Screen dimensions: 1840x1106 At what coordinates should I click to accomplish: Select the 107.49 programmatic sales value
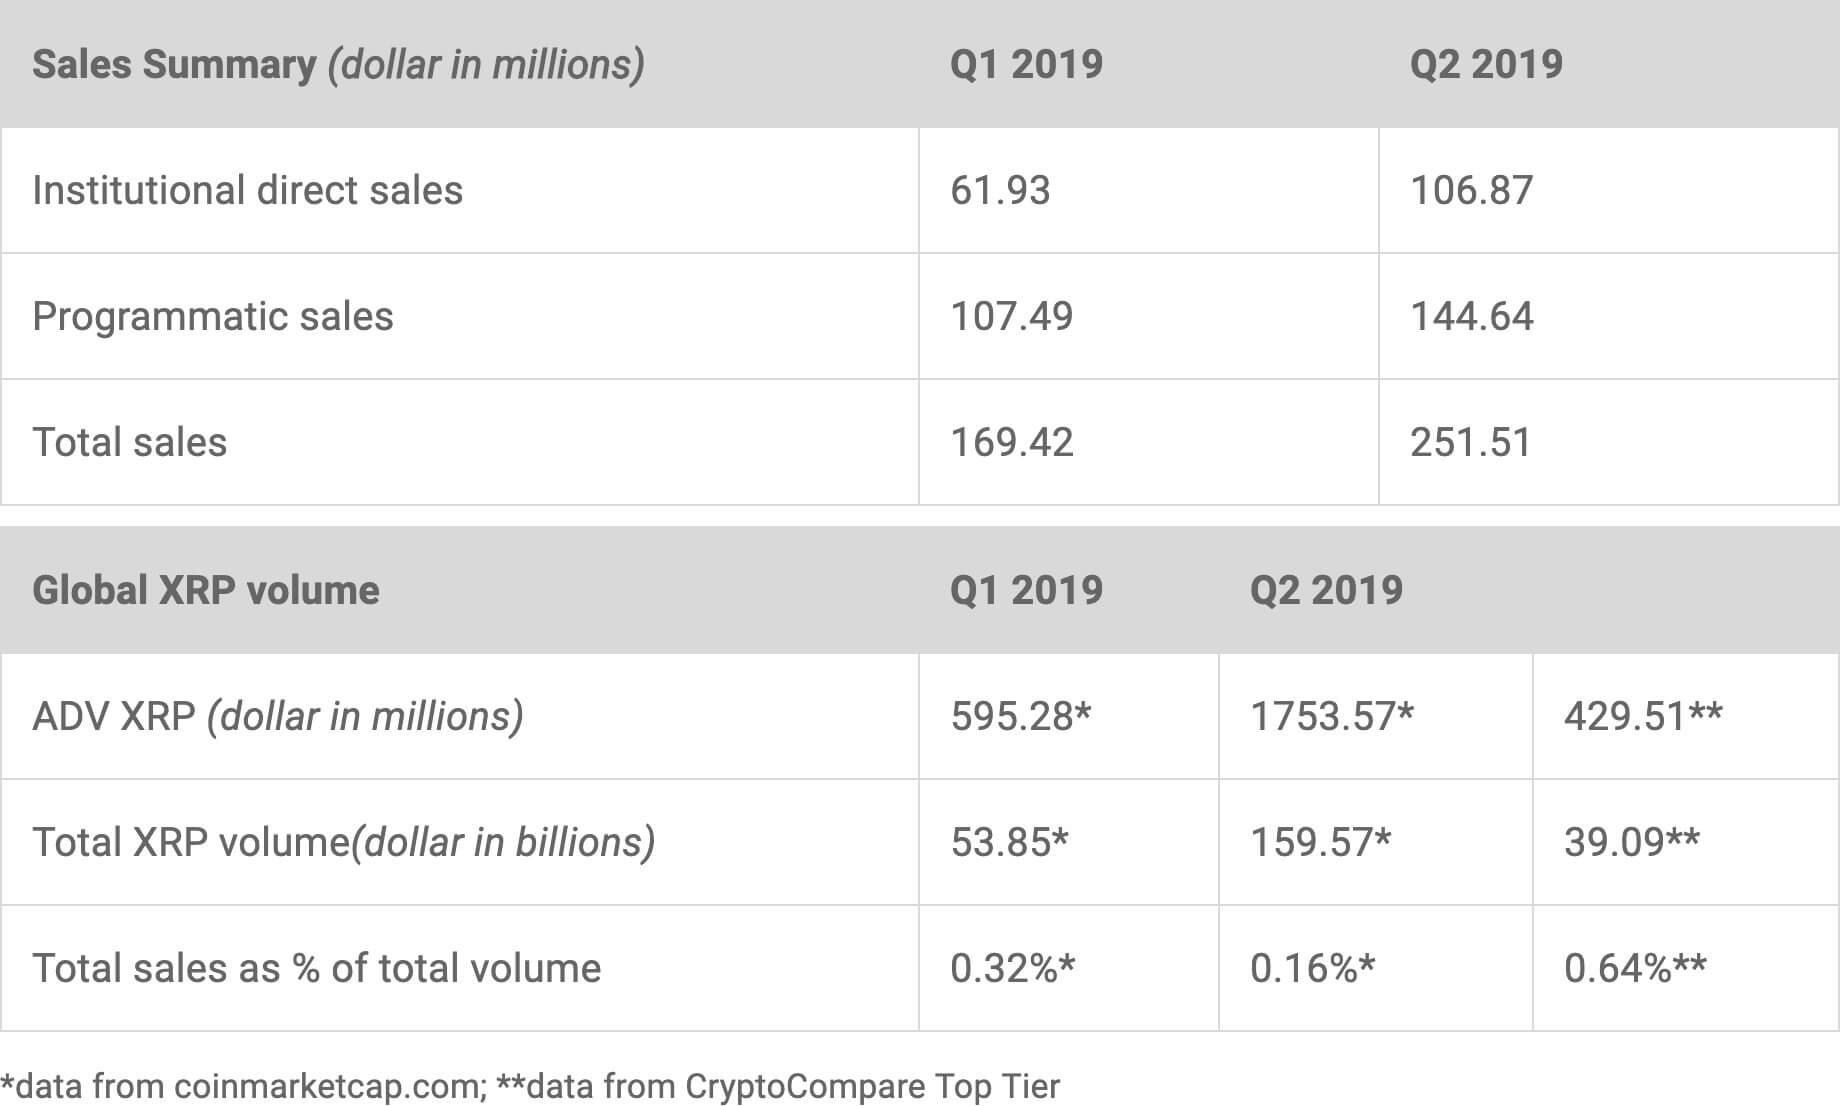click(x=1011, y=316)
